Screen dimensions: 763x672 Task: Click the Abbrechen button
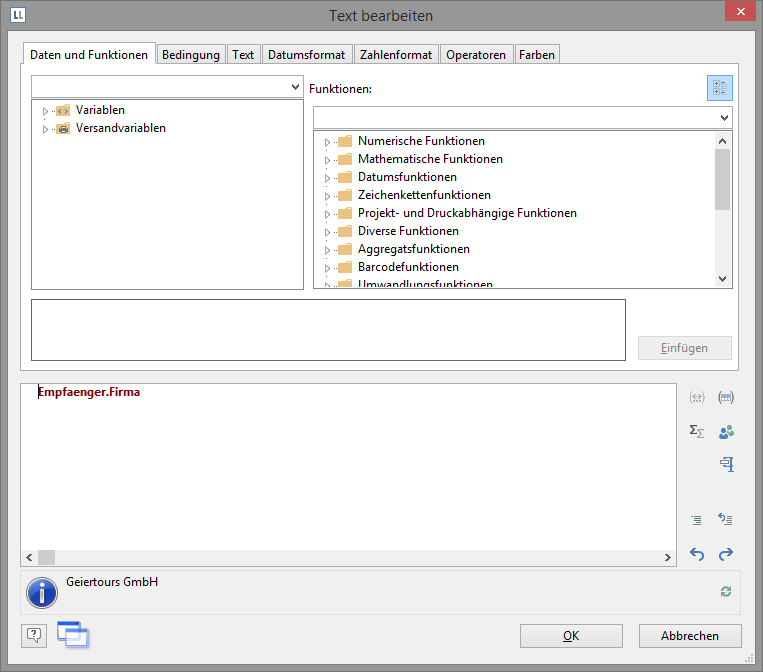click(690, 636)
